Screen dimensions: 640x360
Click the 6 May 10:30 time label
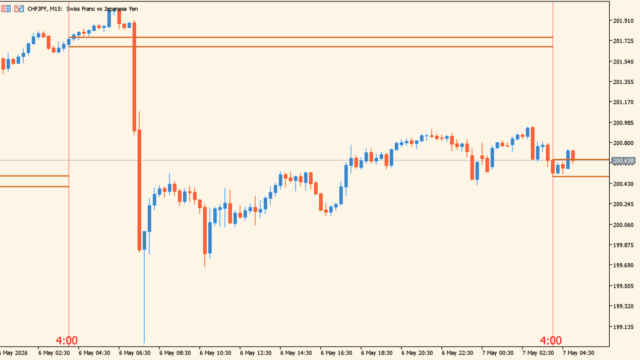pos(216,353)
